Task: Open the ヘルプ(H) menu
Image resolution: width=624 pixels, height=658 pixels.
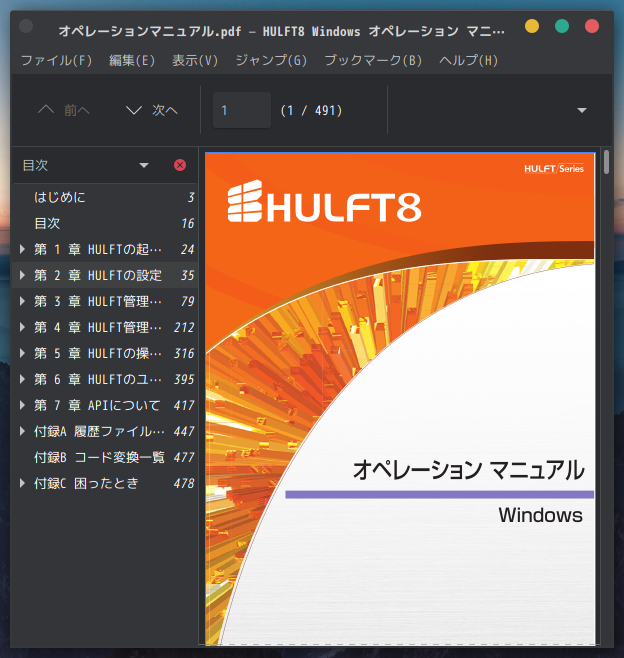Action: [x=468, y=60]
